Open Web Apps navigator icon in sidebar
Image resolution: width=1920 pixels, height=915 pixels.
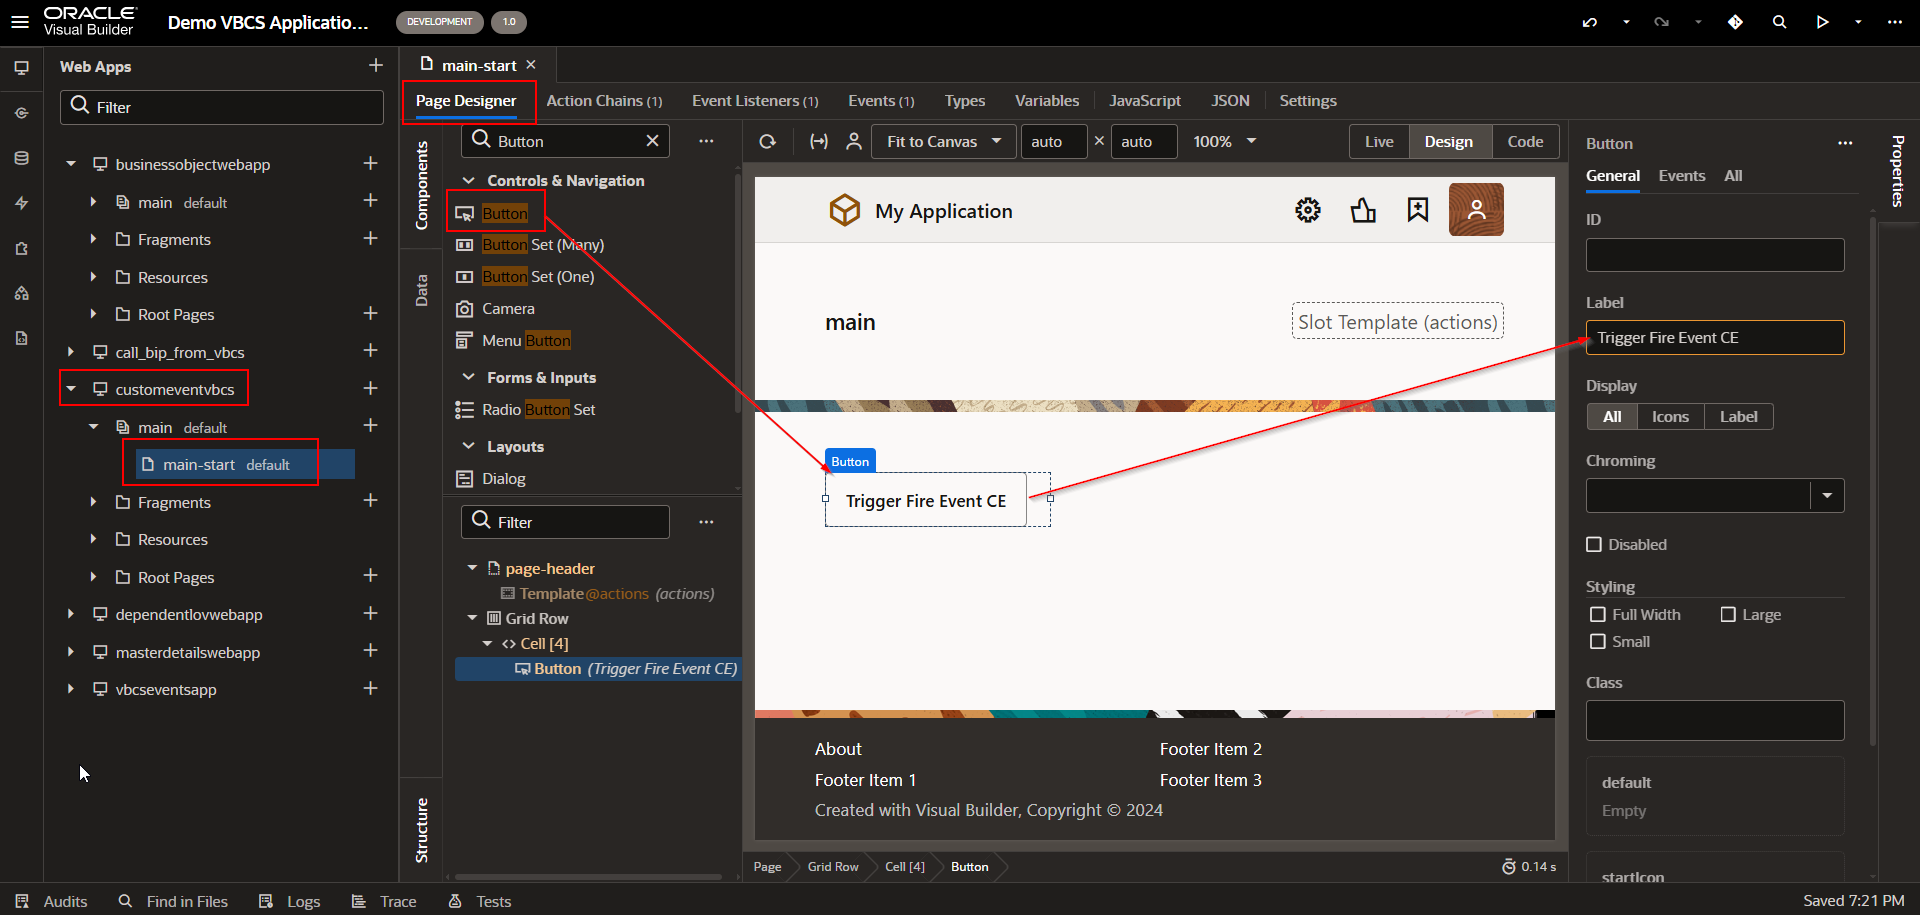[21, 68]
